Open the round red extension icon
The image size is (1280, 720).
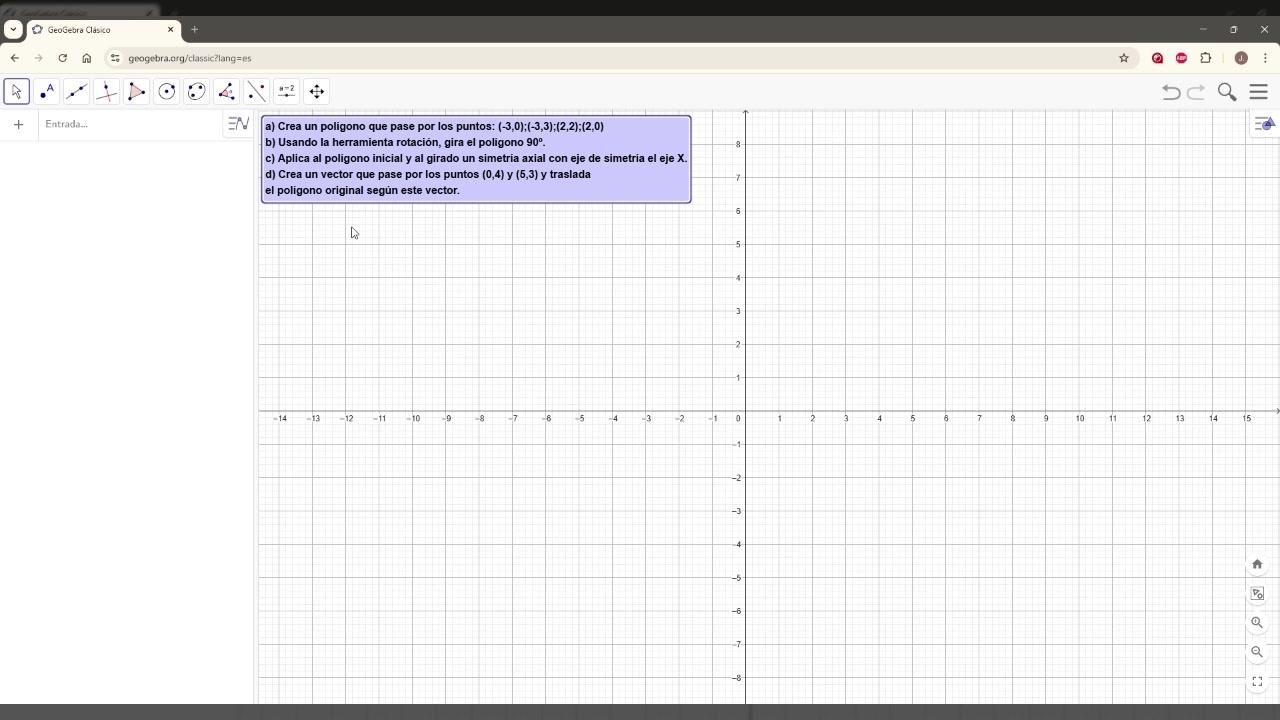coord(1157,58)
